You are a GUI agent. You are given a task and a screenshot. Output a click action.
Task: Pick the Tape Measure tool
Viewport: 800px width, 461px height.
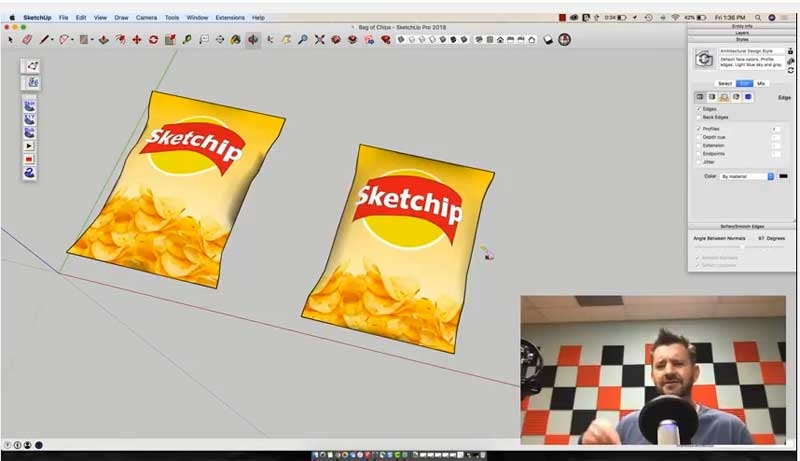click(187, 39)
